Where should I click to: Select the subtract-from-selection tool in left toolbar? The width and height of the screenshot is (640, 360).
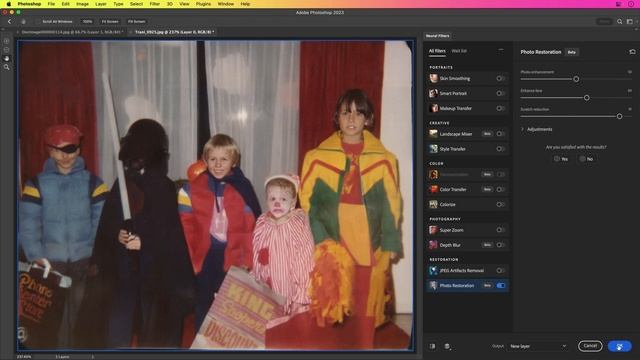pyautogui.click(x=7, y=50)
